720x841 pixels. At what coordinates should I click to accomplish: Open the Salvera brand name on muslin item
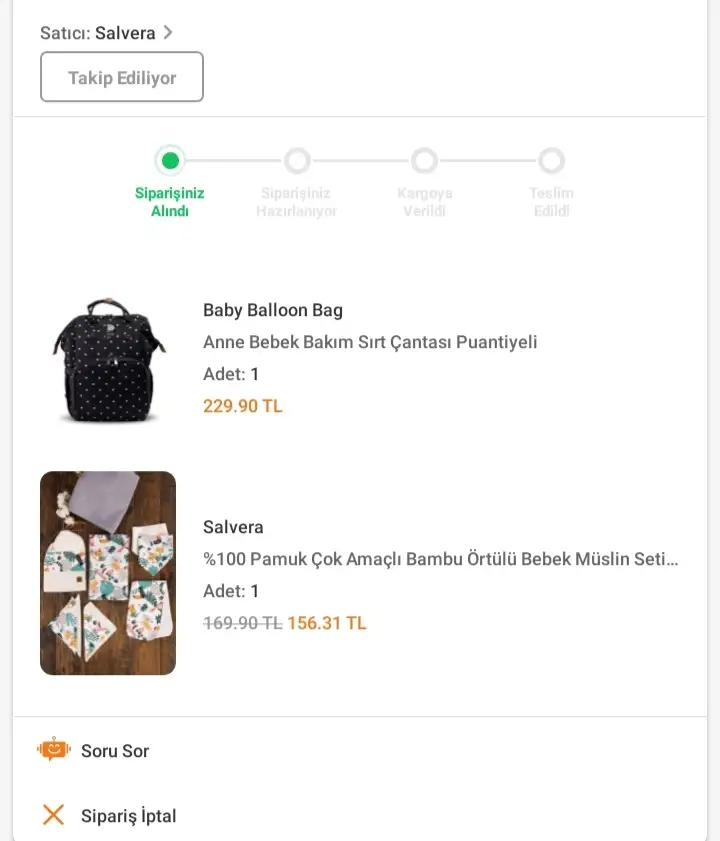click(233, 527)
